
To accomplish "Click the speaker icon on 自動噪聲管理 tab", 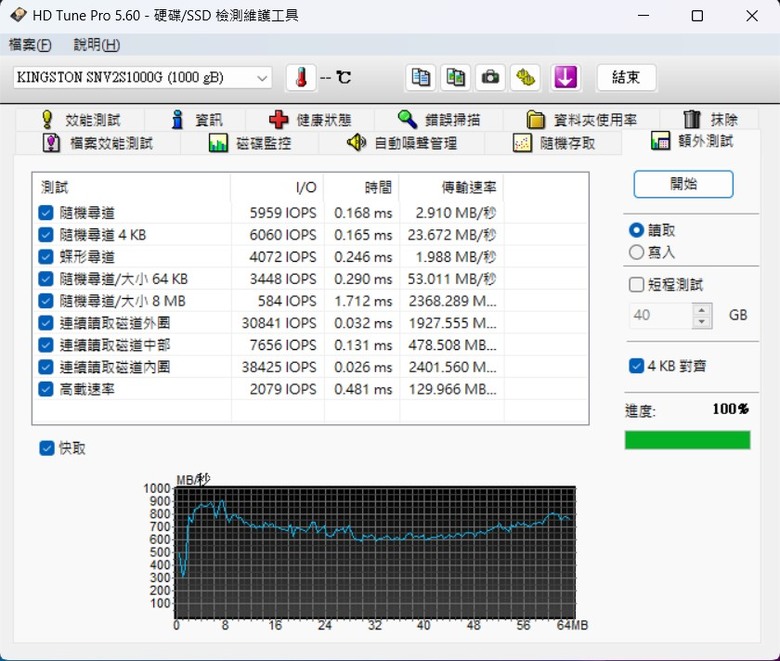I will point(356,143).
